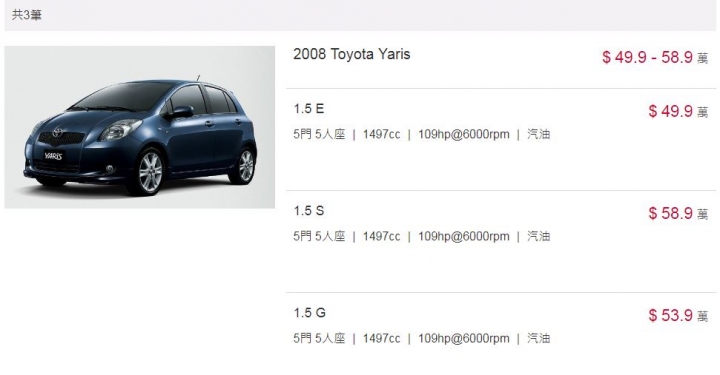
Task: Click 109hp@6000rpm under the 1.5 E trim
Action: (x=464, y=134)
